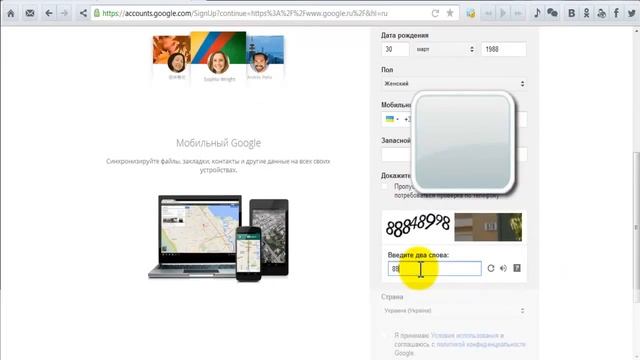Click the share icon beside the address bar
Screen dimensions: 640x360
point(83,13)
